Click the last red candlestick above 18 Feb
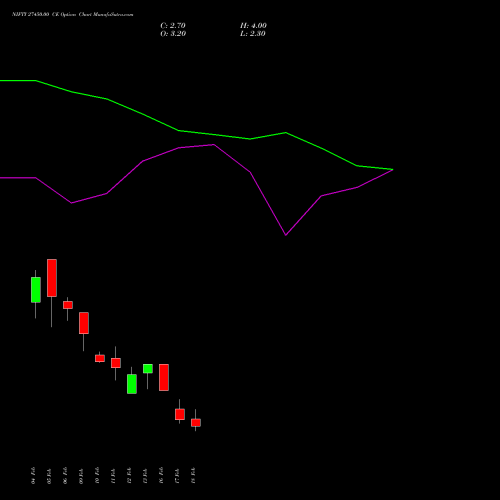 [196, 423]
